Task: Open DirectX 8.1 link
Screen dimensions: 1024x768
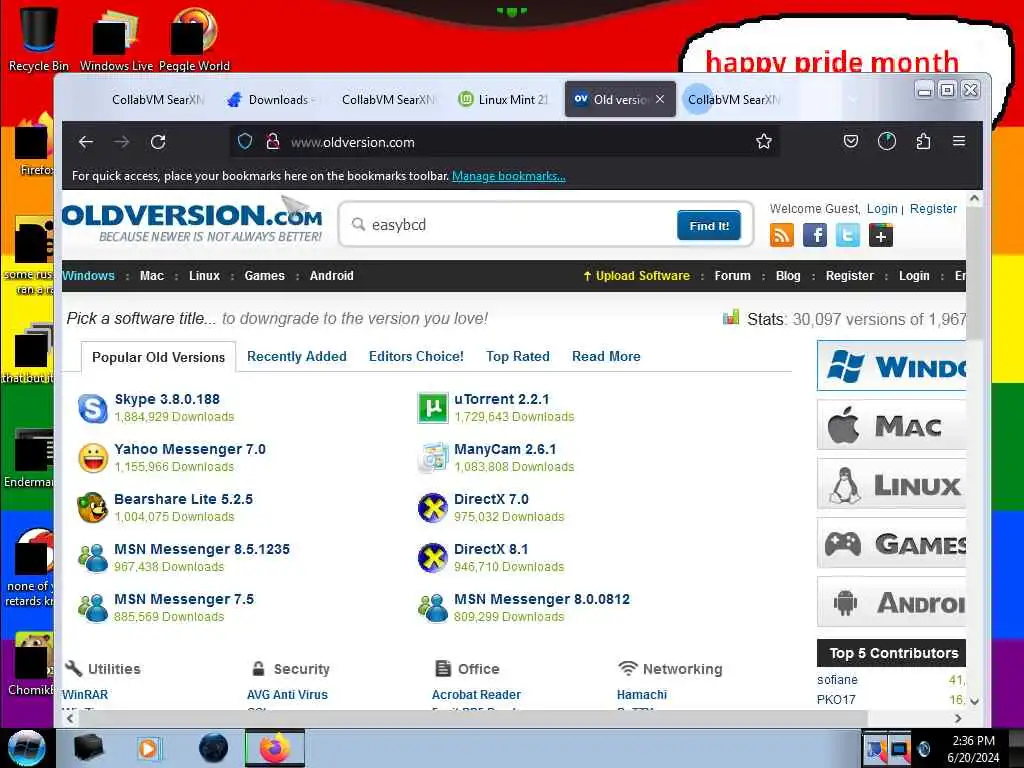Action: tap(491, 549)
